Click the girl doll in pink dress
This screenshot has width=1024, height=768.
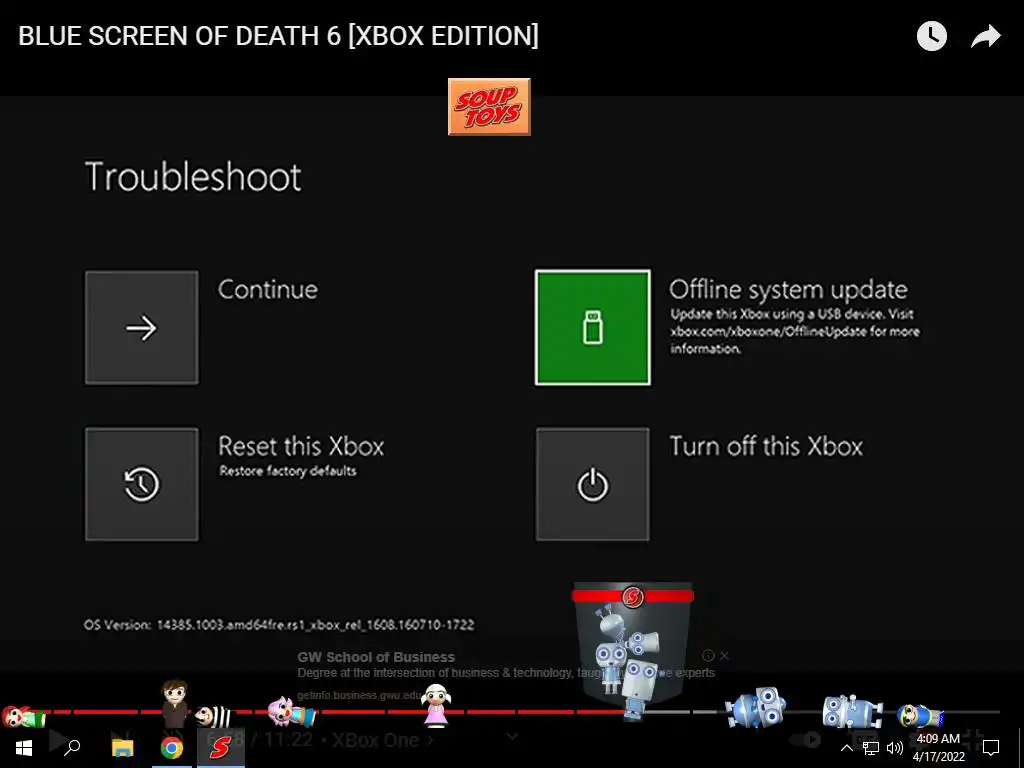[x=436, y=705]
